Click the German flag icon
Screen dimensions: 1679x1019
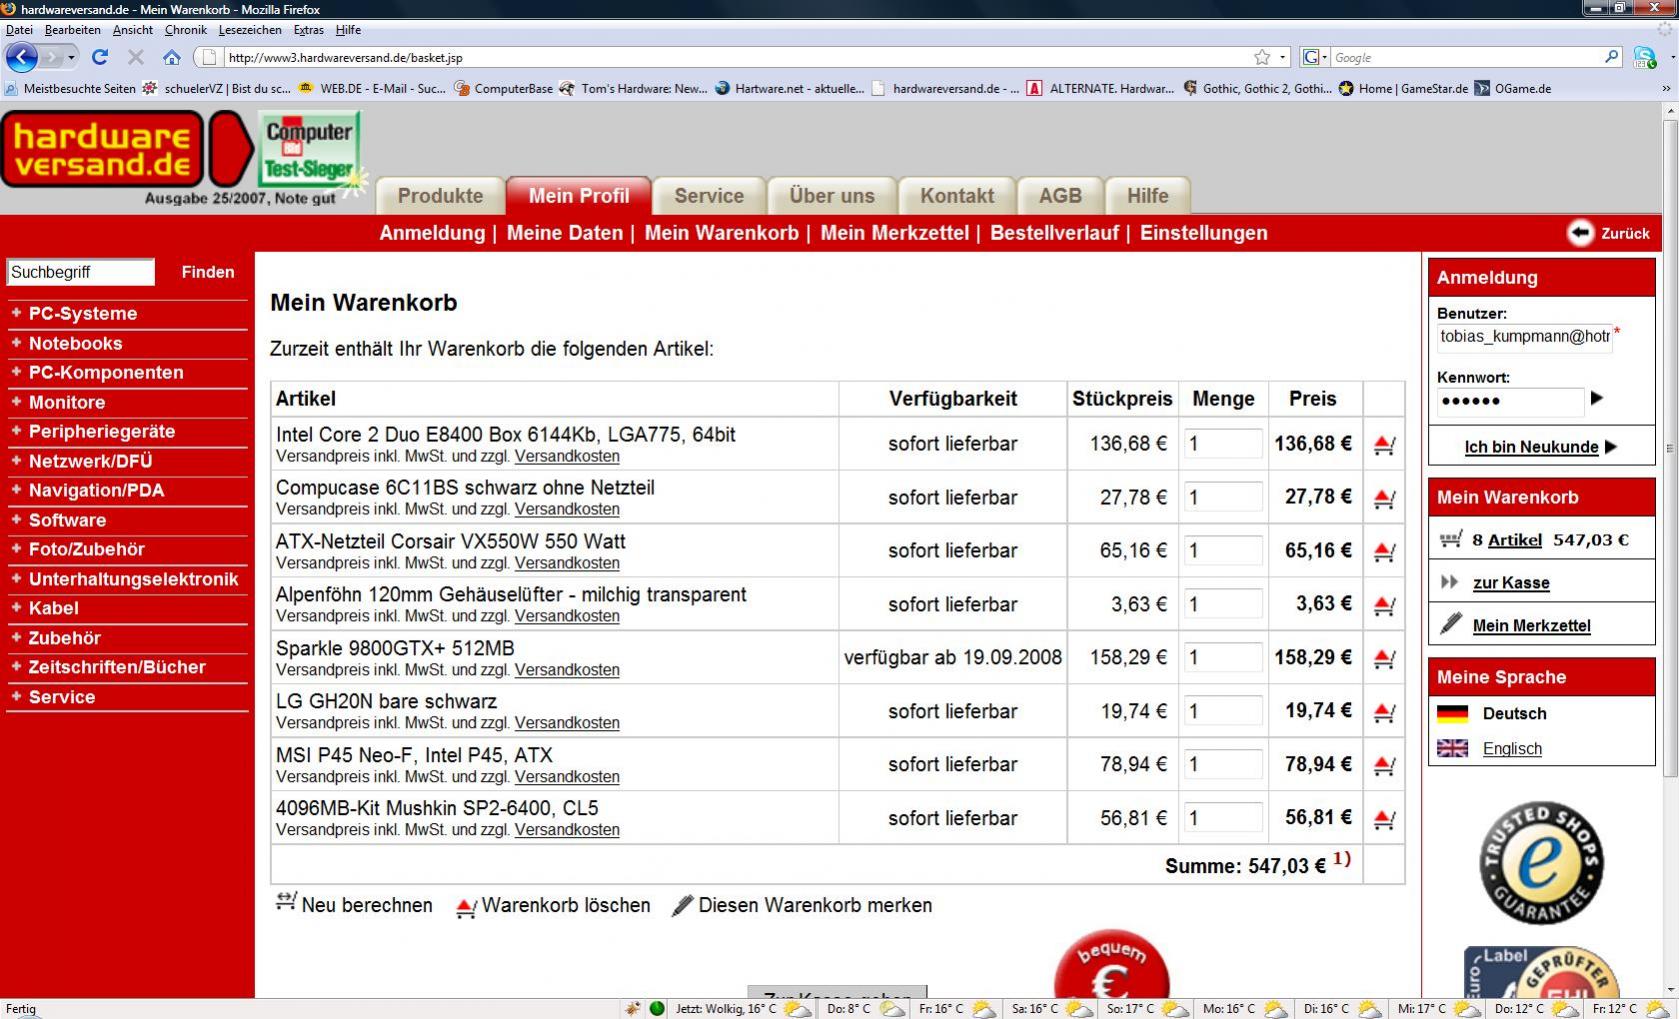coord(1452,713)
